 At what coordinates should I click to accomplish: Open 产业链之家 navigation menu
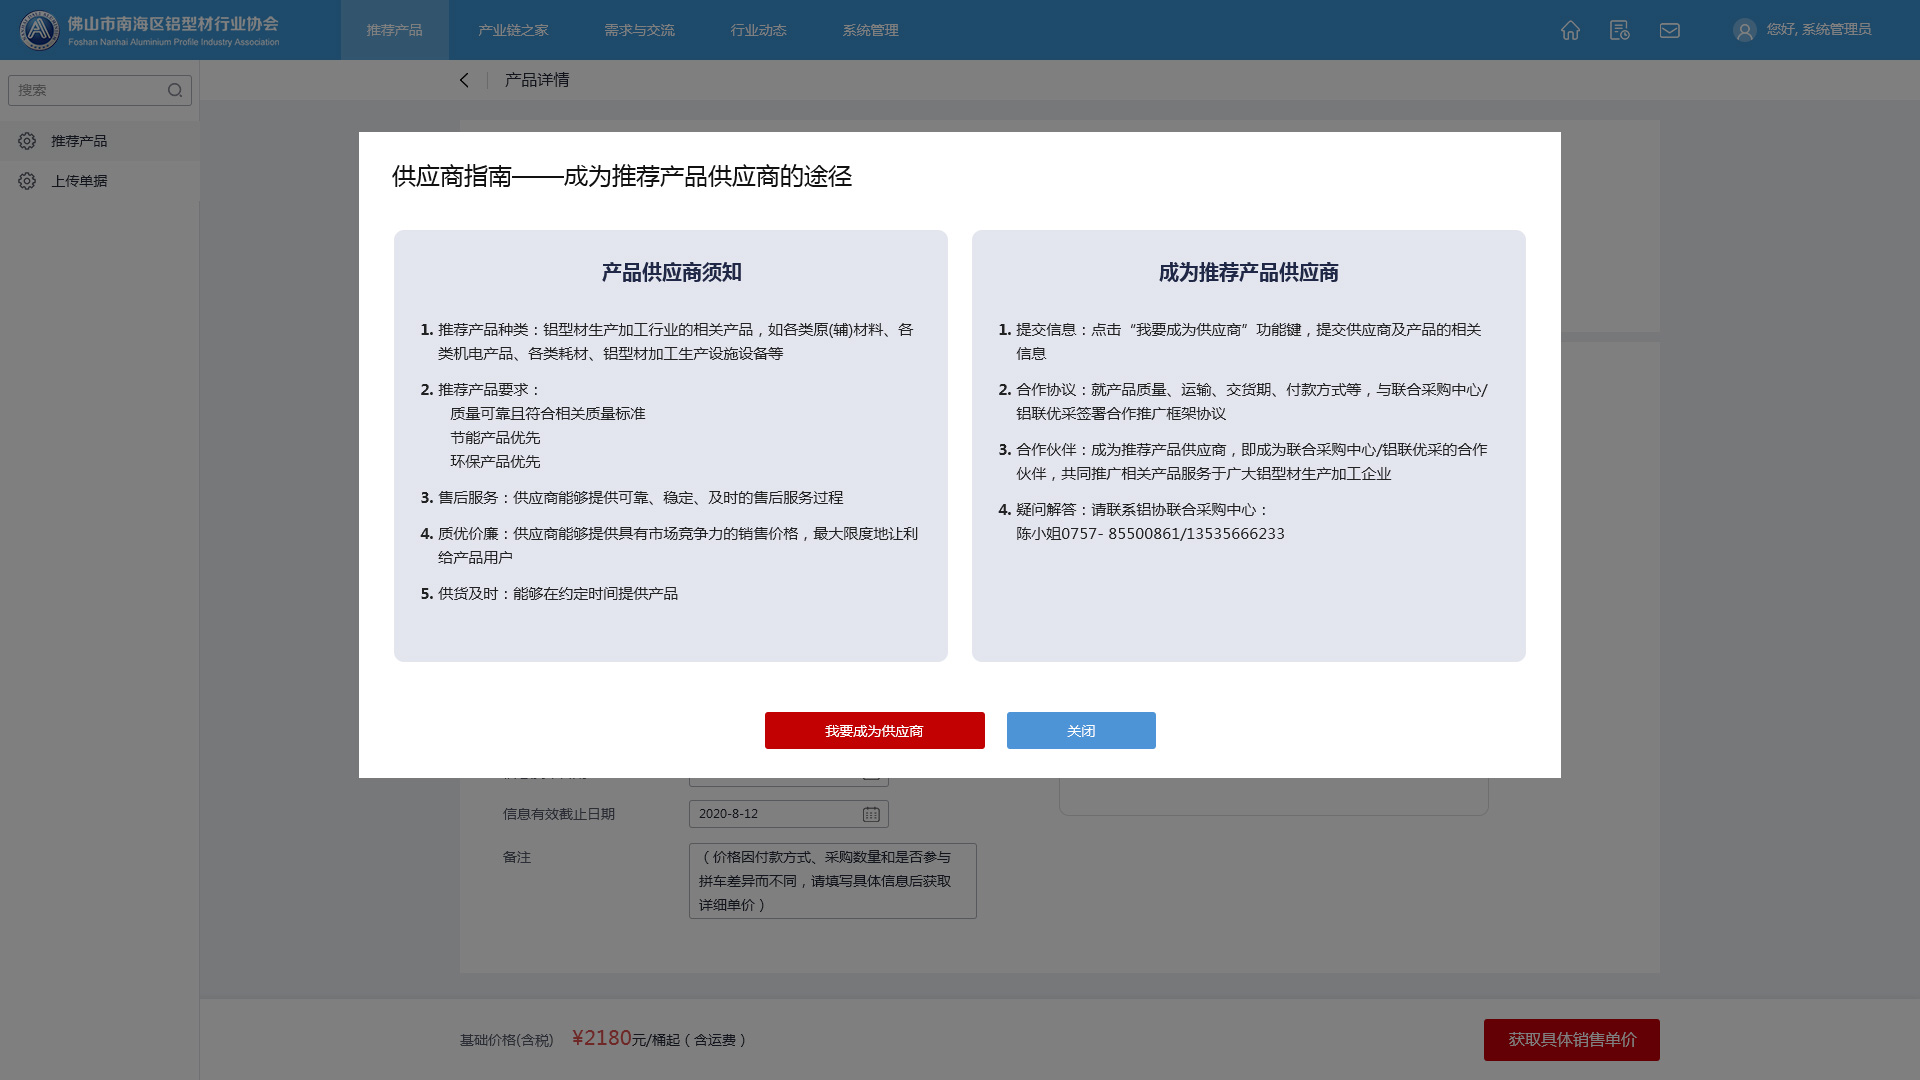(x=513, y=30)
